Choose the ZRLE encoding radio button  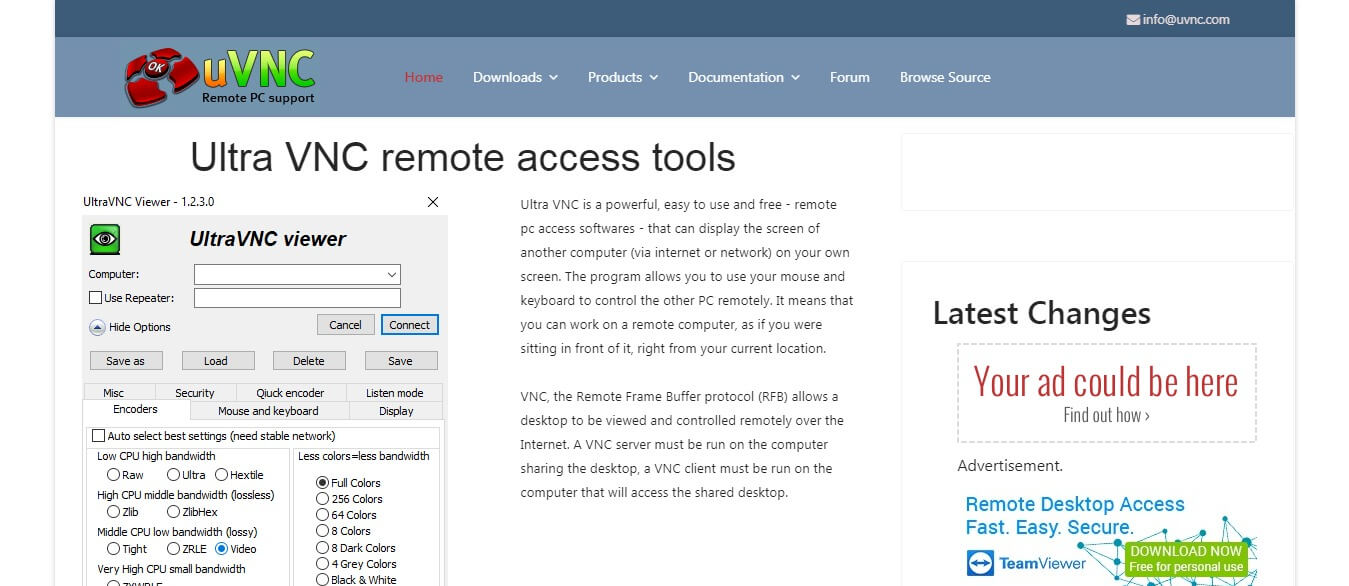pyautogui.click(x=174, y=549)
